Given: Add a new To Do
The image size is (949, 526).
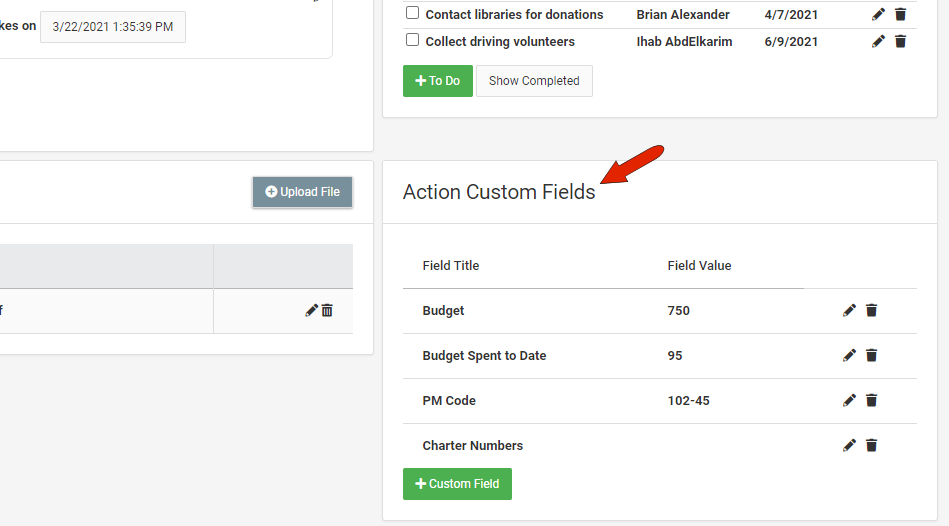Looking at the screenshot, I should (438, 81).
